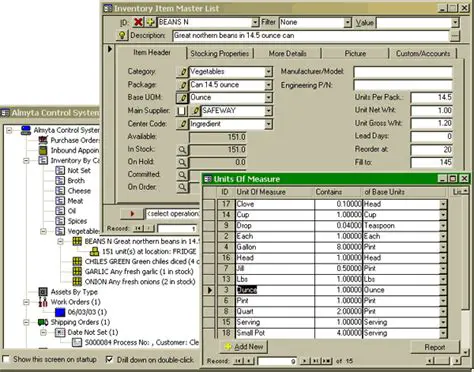Click the pencil edit icon beside Category
The height and width of the screenshot is (372, 474).
tap(182, 72)
